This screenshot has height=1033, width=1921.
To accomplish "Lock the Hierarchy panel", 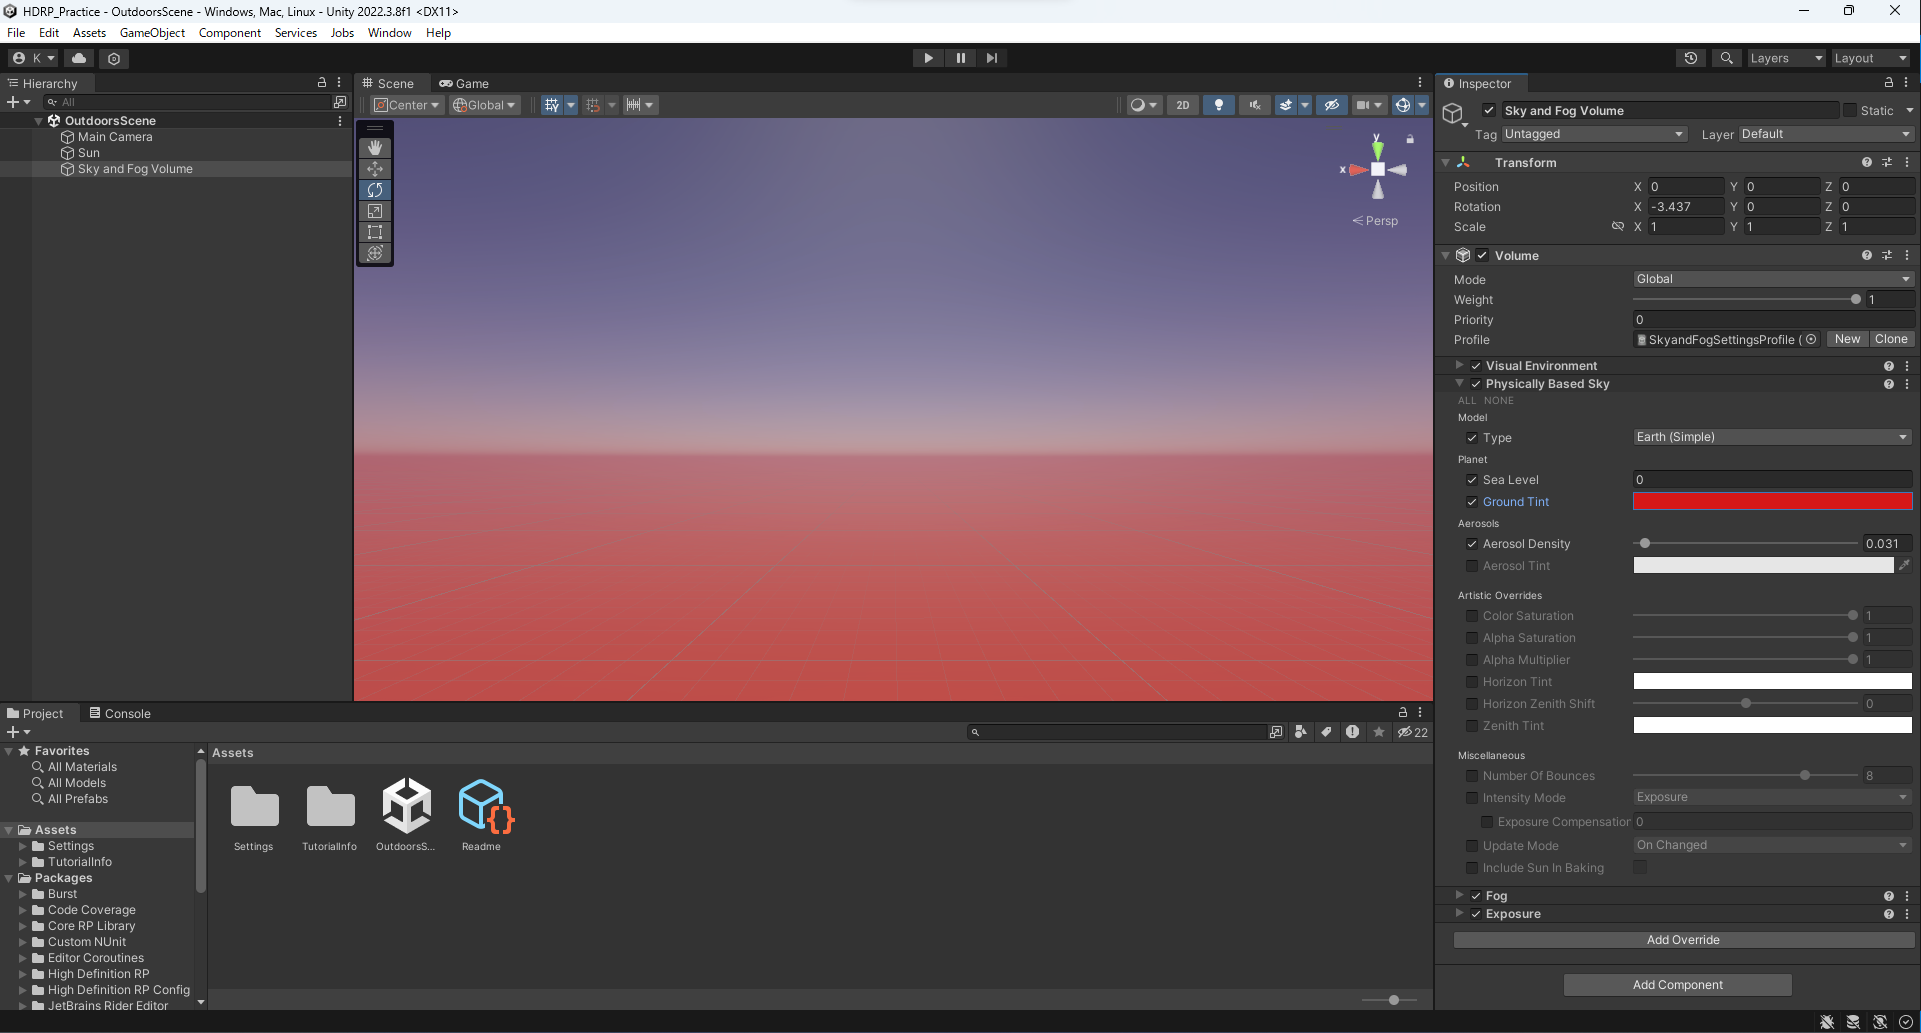I will coord(322,83).
